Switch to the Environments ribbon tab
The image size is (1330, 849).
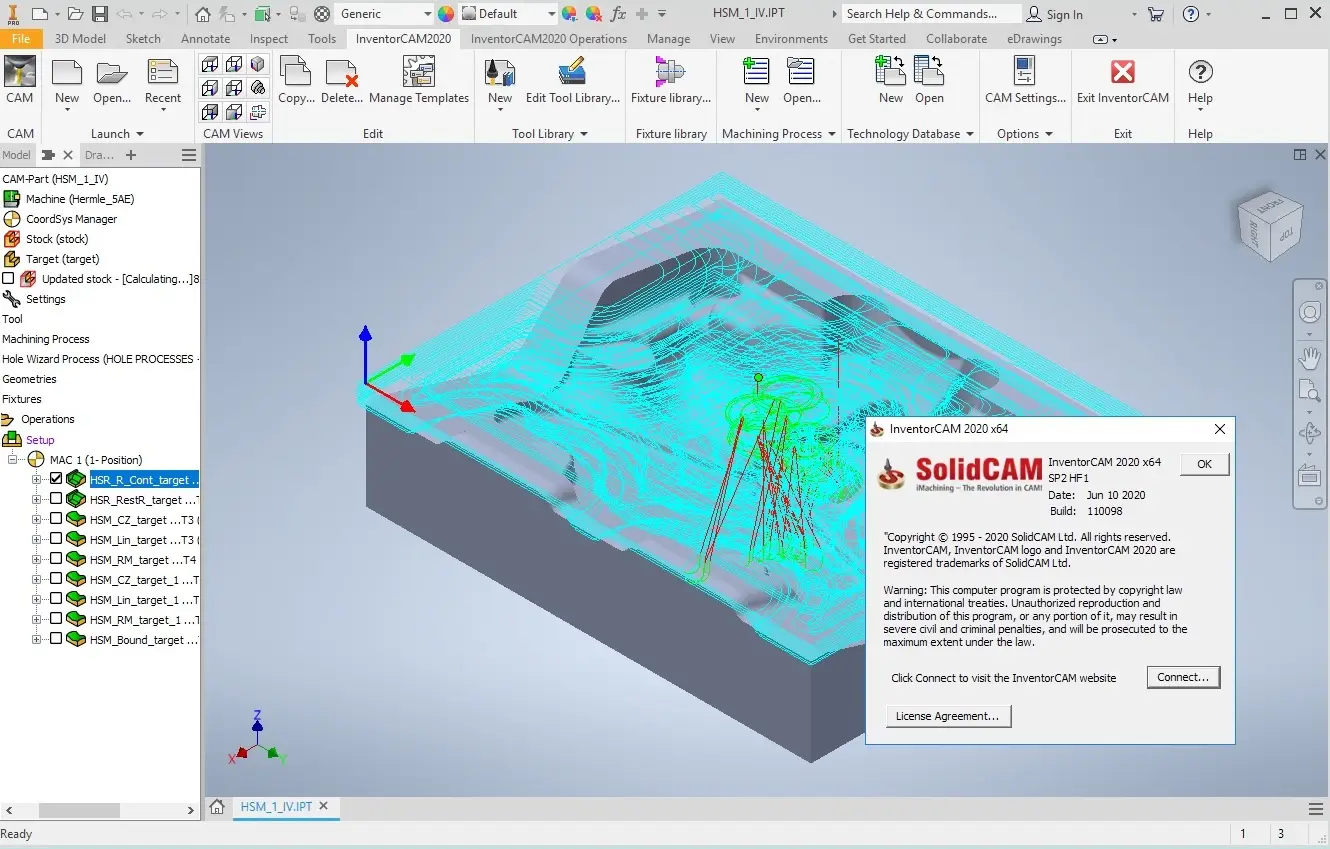pos(791,39)
